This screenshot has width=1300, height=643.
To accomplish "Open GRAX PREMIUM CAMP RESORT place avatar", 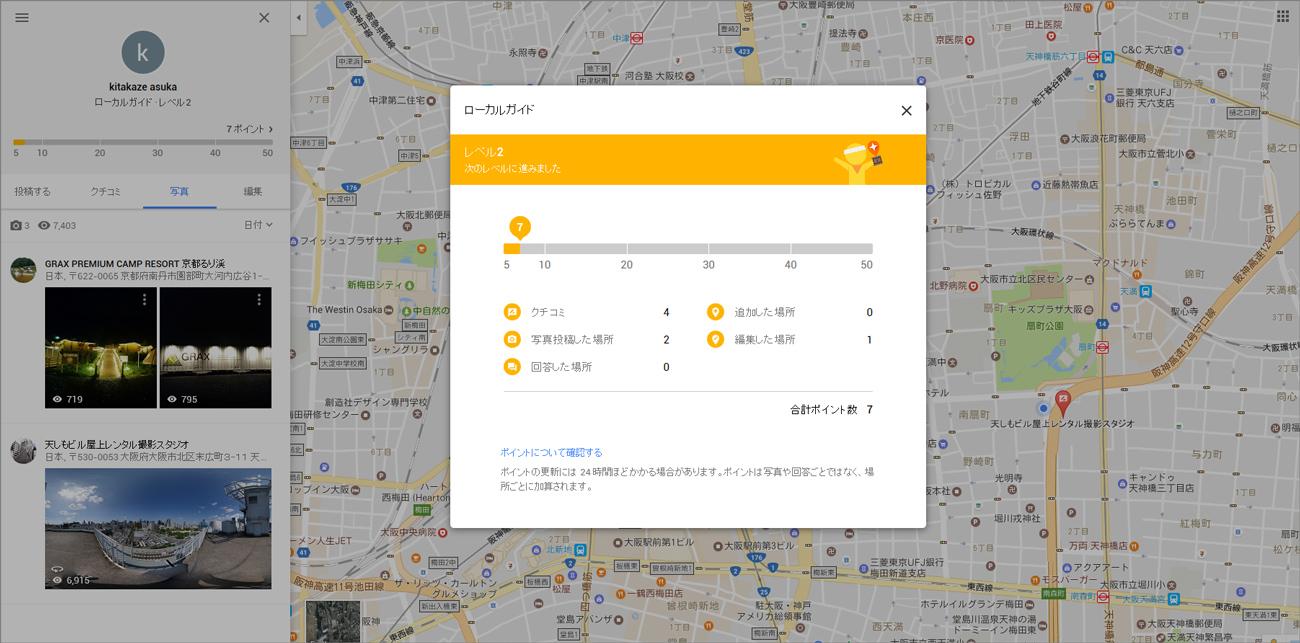I will tap(23, 269).
